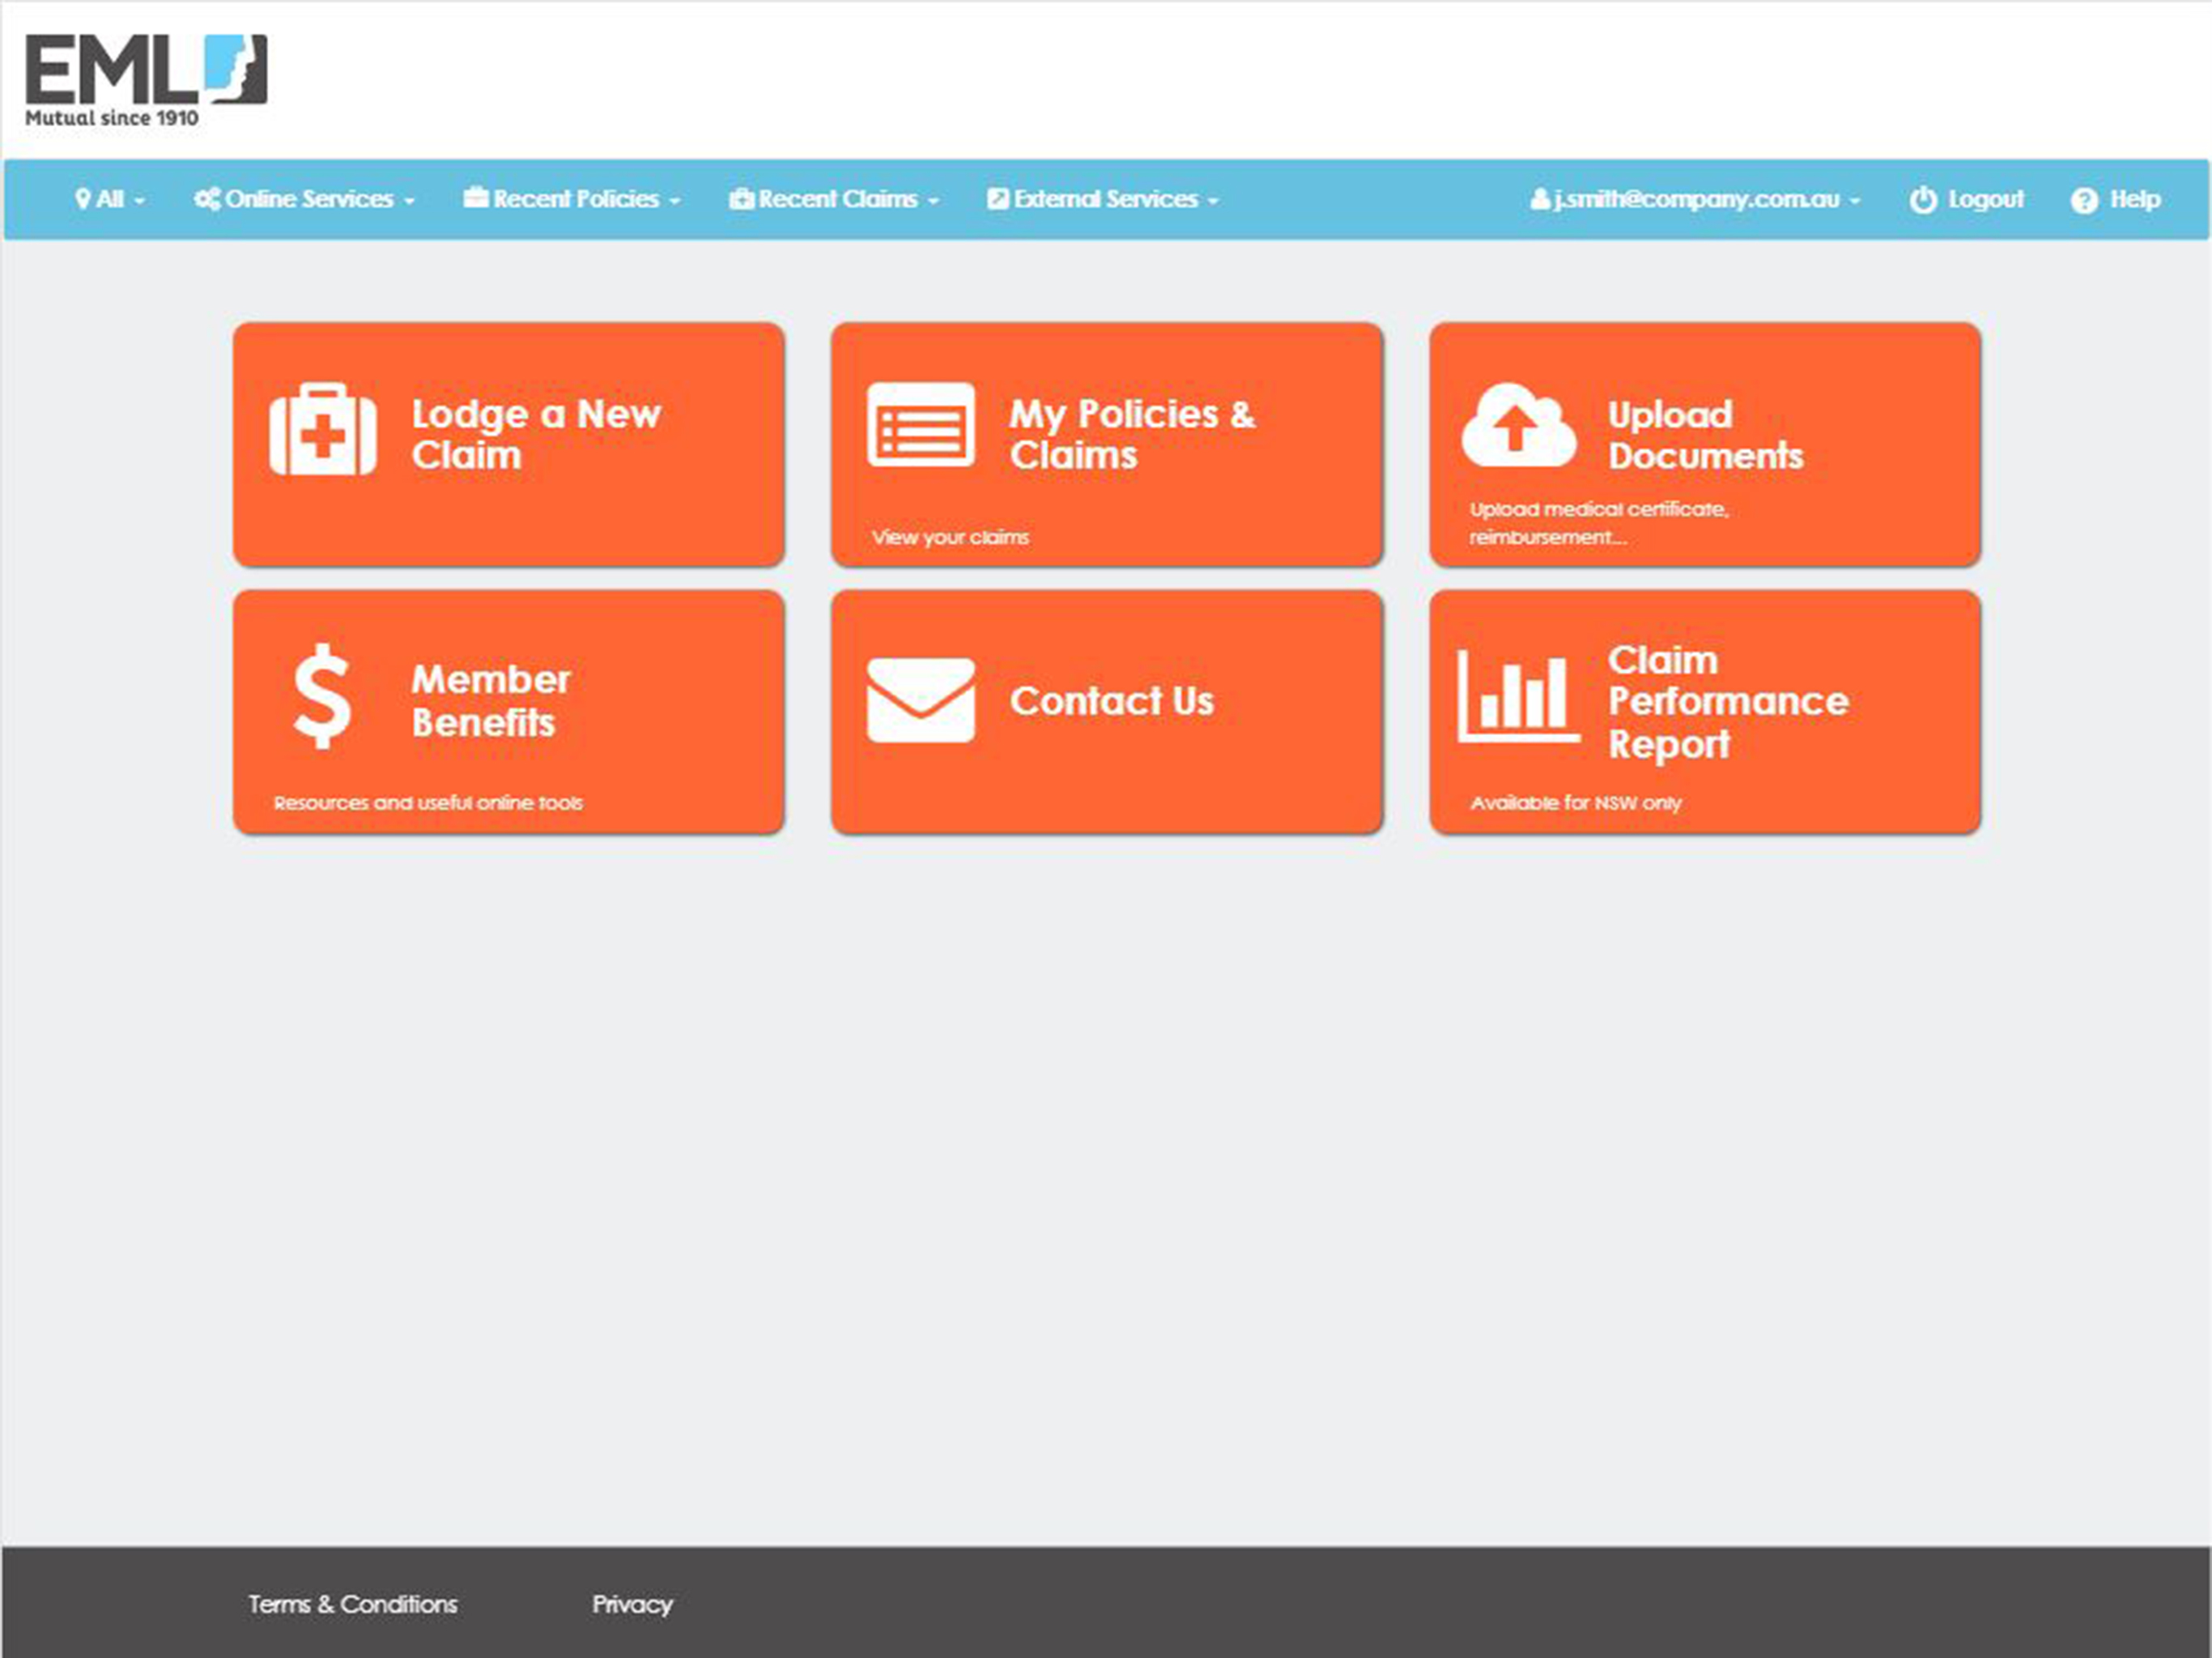Expand the All location dropdown
The height and width of the screenshot is (1658, 2212).
pos(110,199)
